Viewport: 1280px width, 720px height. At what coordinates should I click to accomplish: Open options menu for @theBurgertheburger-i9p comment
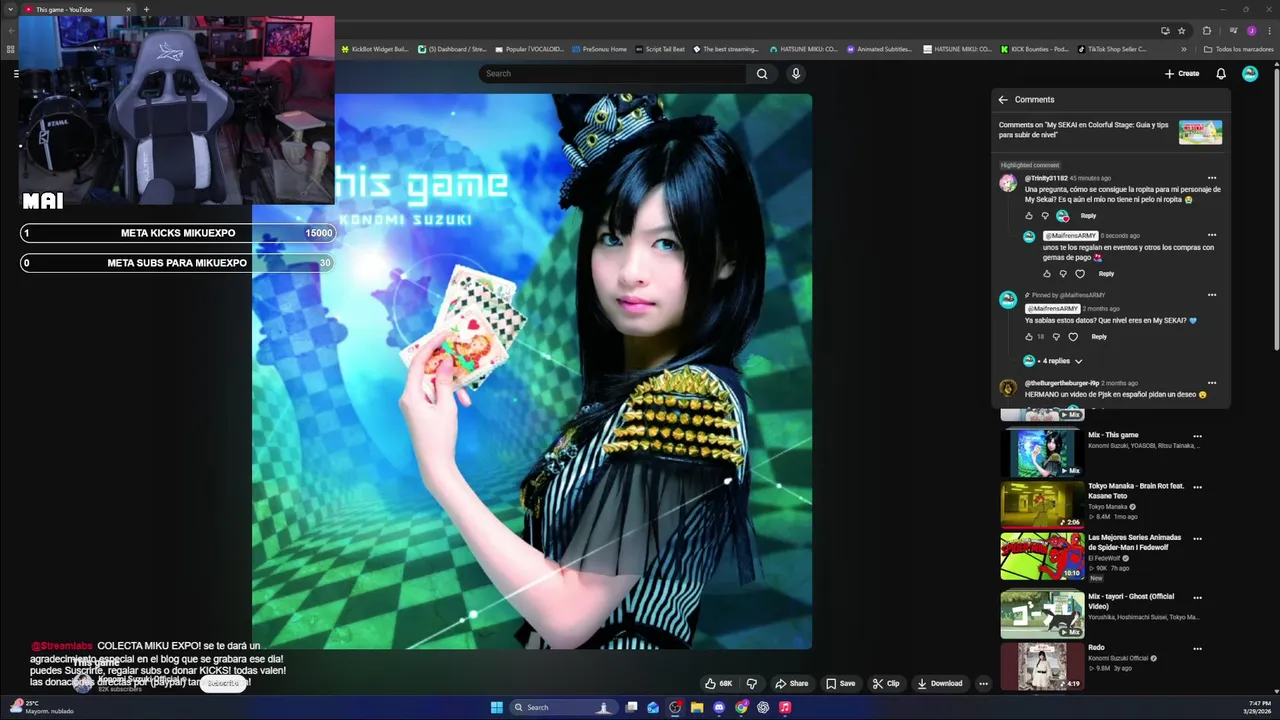click(1212, 383)
